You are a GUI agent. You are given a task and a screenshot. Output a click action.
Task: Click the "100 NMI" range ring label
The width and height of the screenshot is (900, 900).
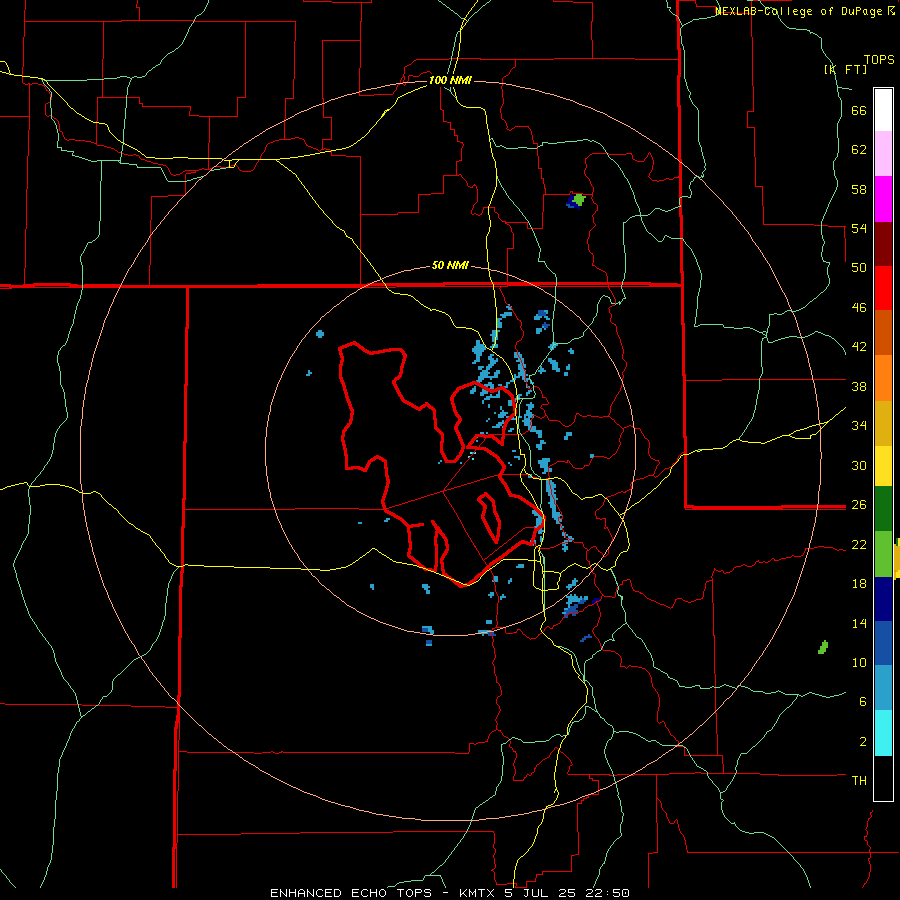pos(450,80)
